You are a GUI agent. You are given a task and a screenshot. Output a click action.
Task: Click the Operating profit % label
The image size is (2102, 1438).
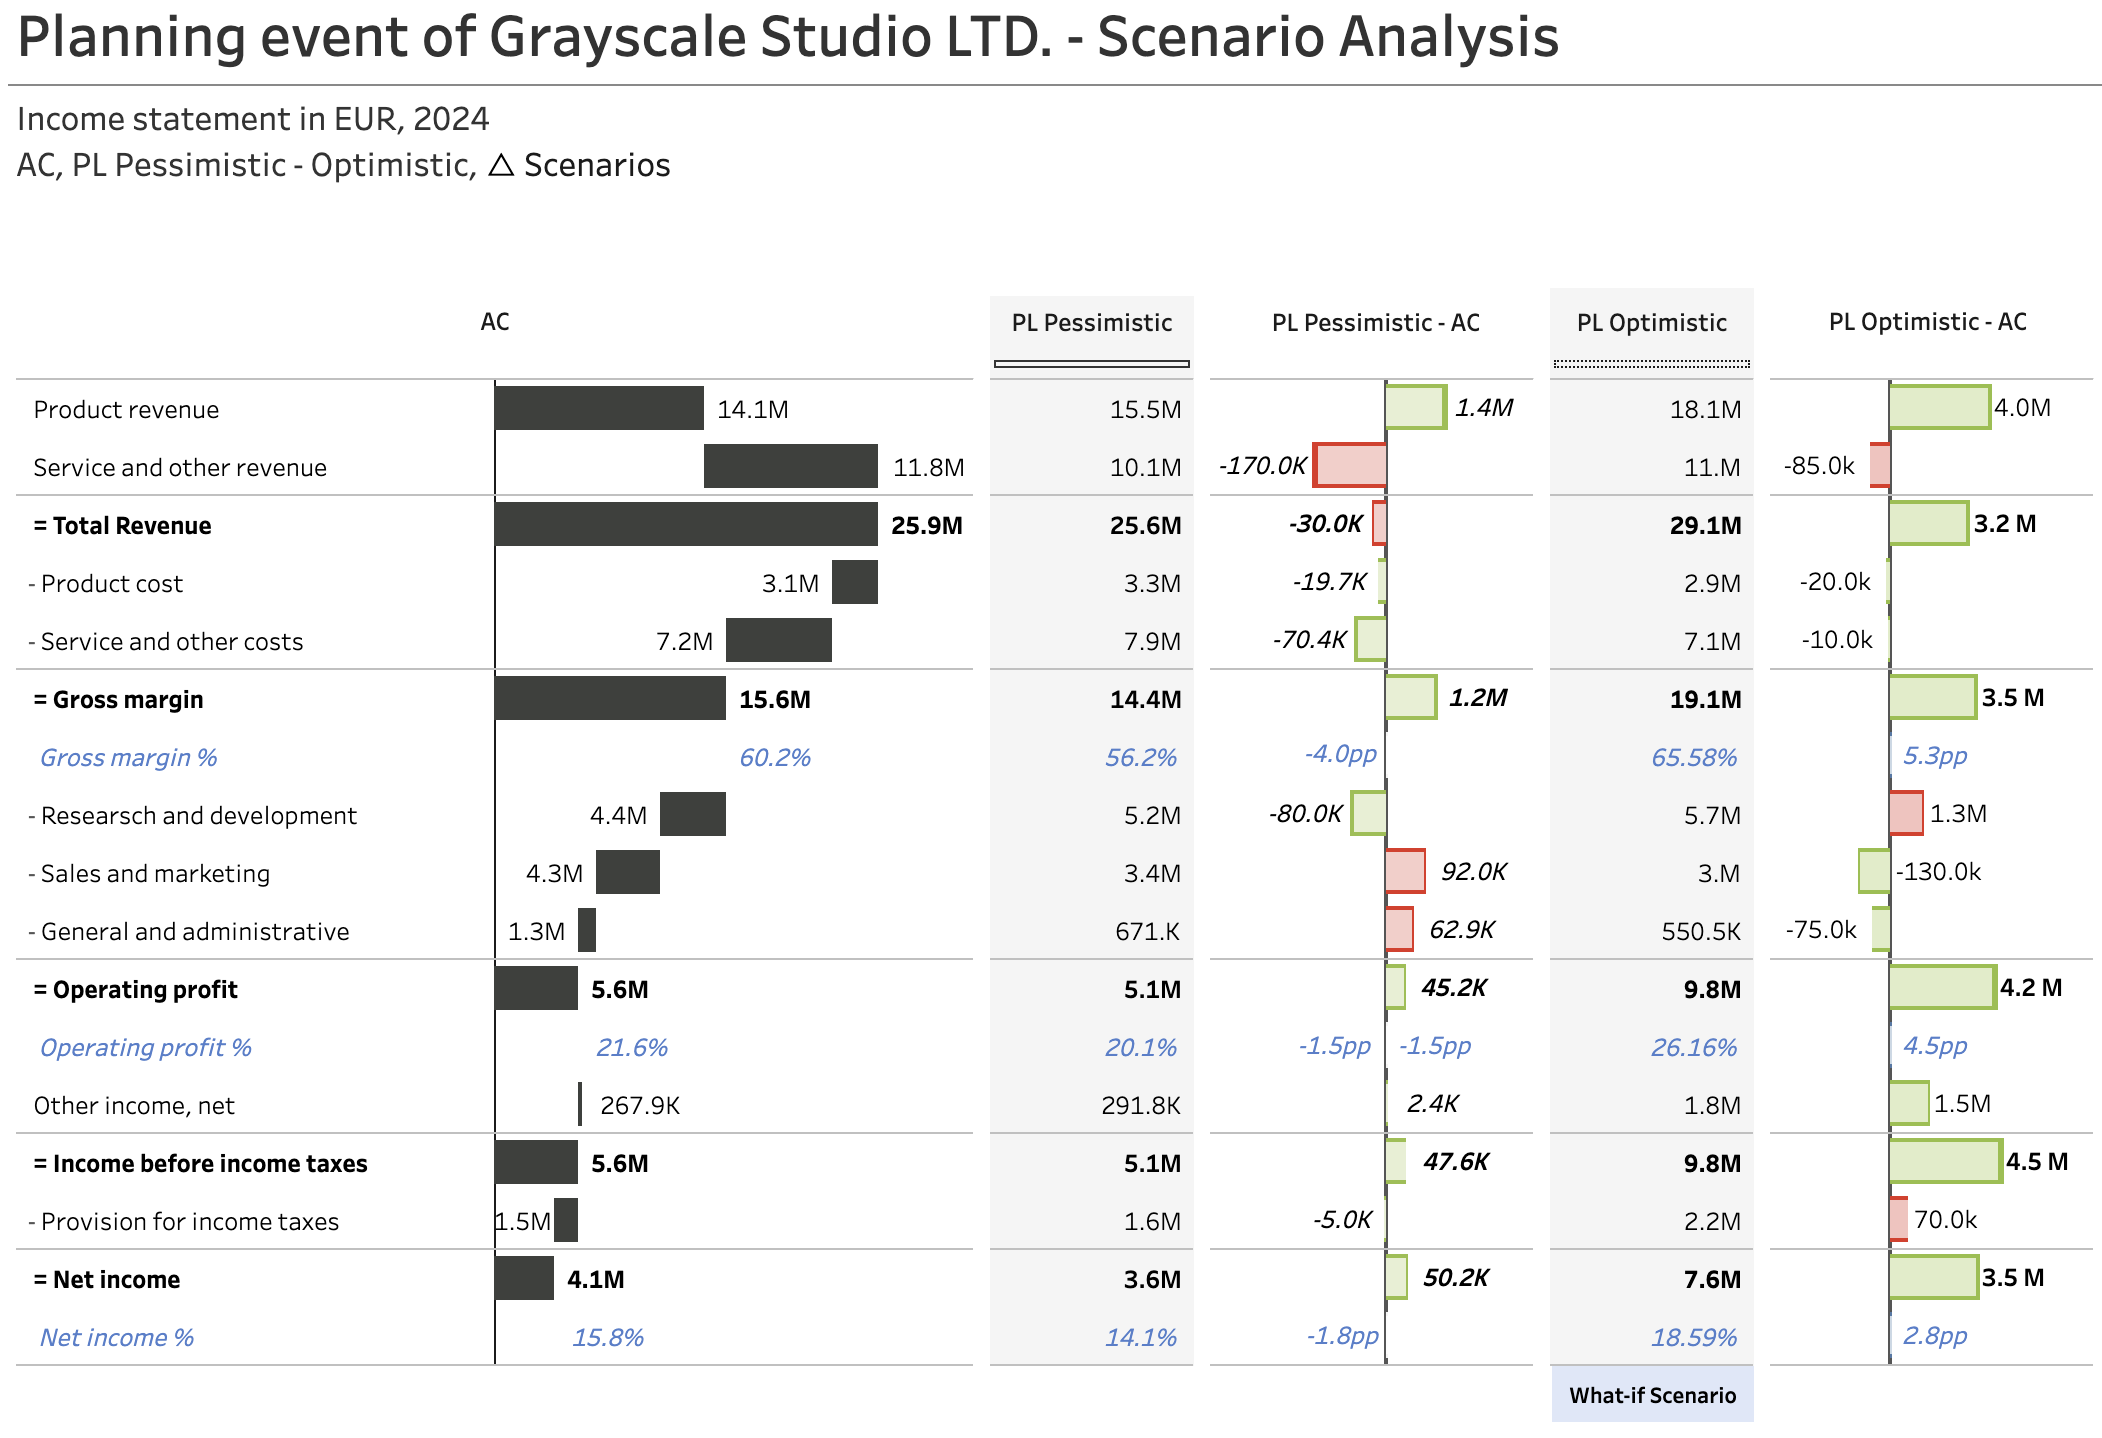145,1047
